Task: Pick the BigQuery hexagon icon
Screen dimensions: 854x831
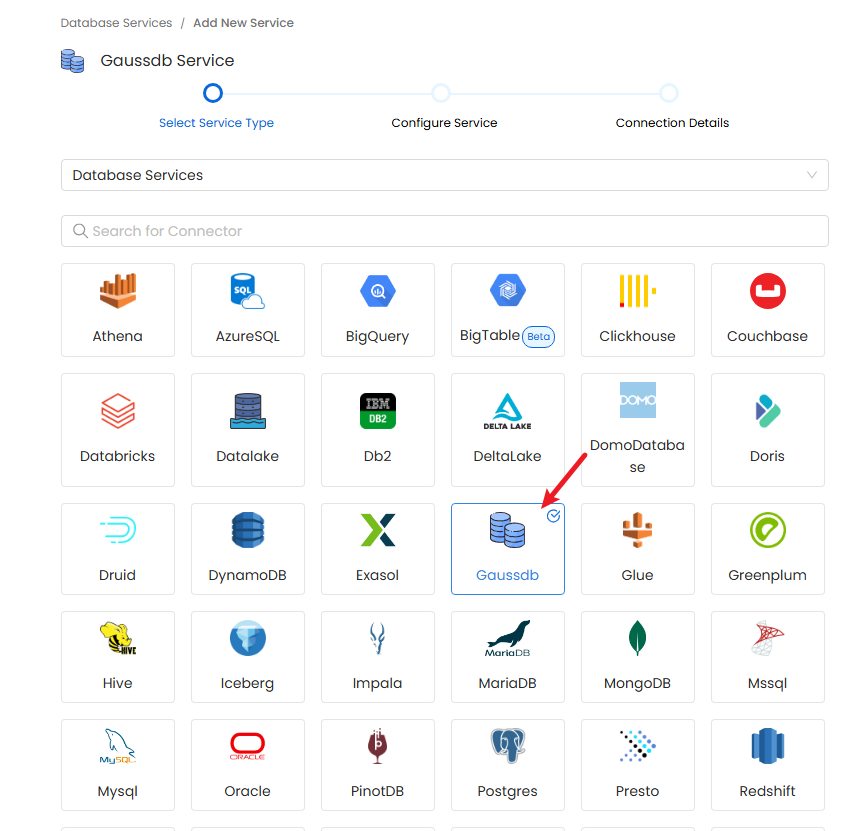Action: [377, 291]
